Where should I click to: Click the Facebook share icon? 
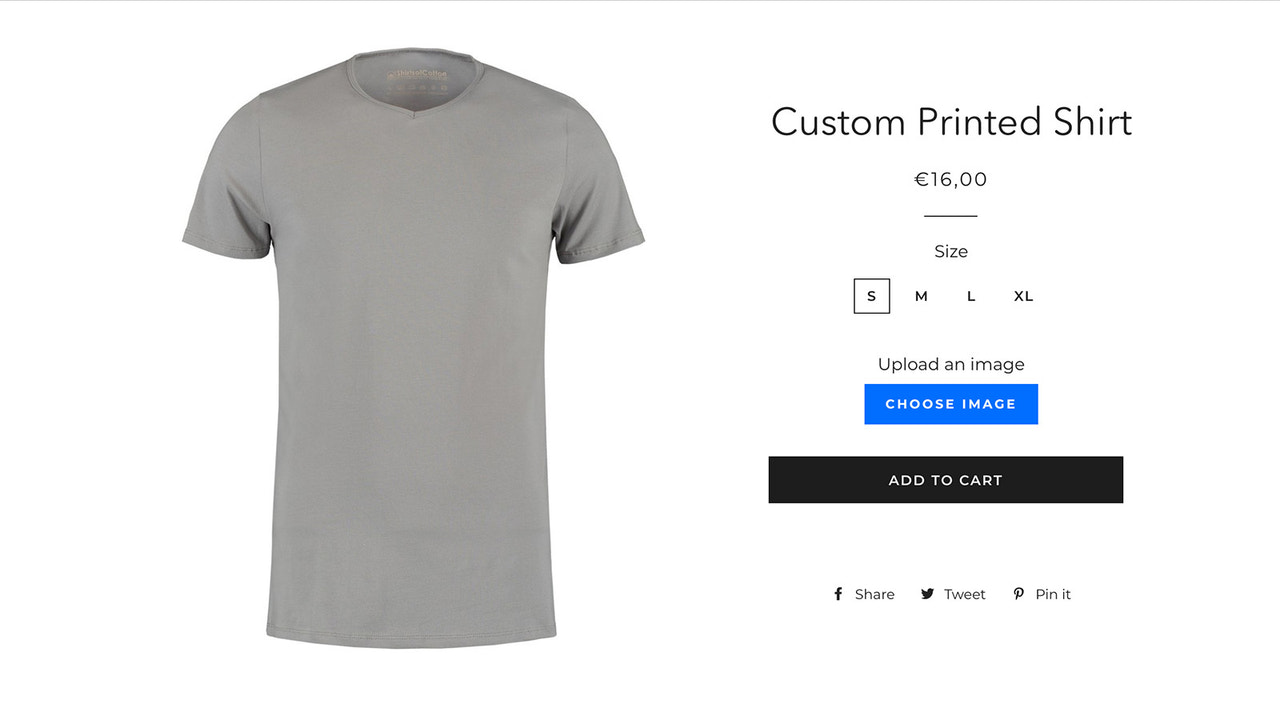pyautogui.click(x=836, y=593)
